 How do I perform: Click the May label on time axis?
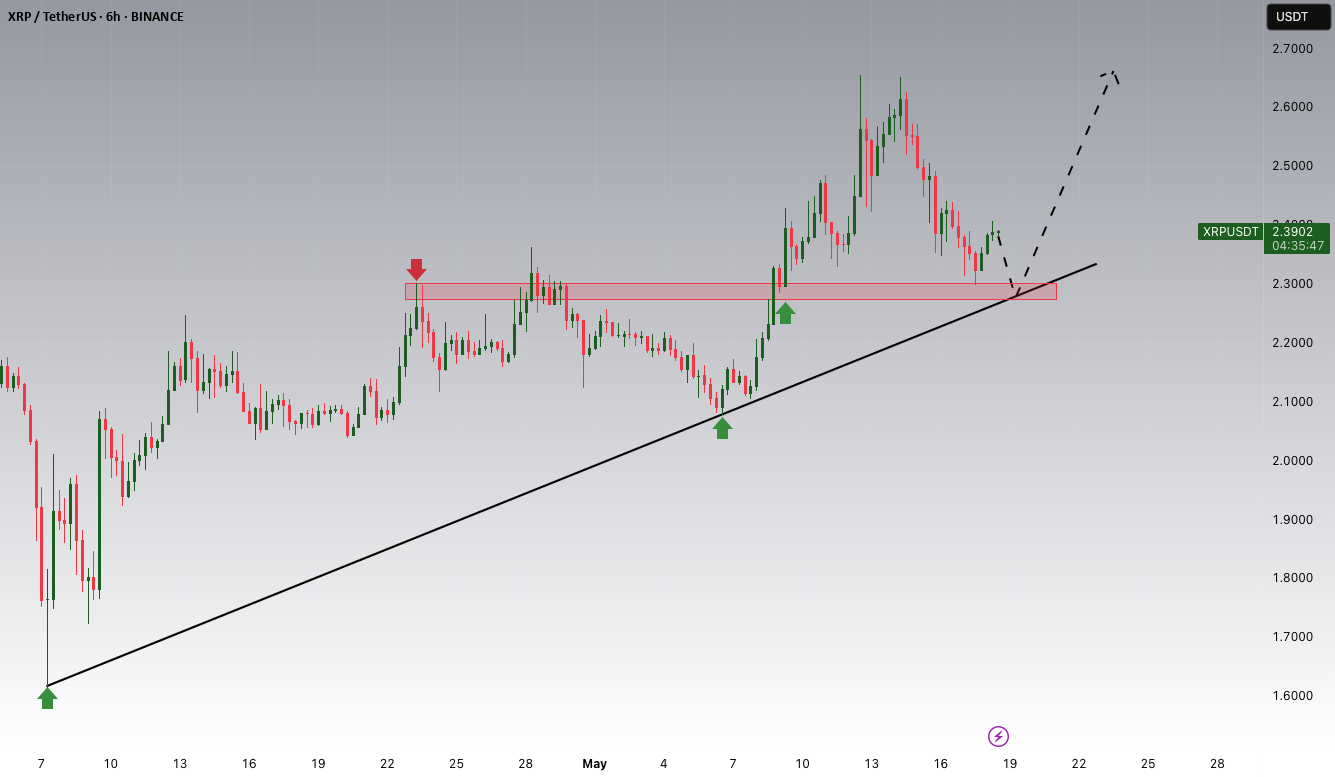click(595, 764)
